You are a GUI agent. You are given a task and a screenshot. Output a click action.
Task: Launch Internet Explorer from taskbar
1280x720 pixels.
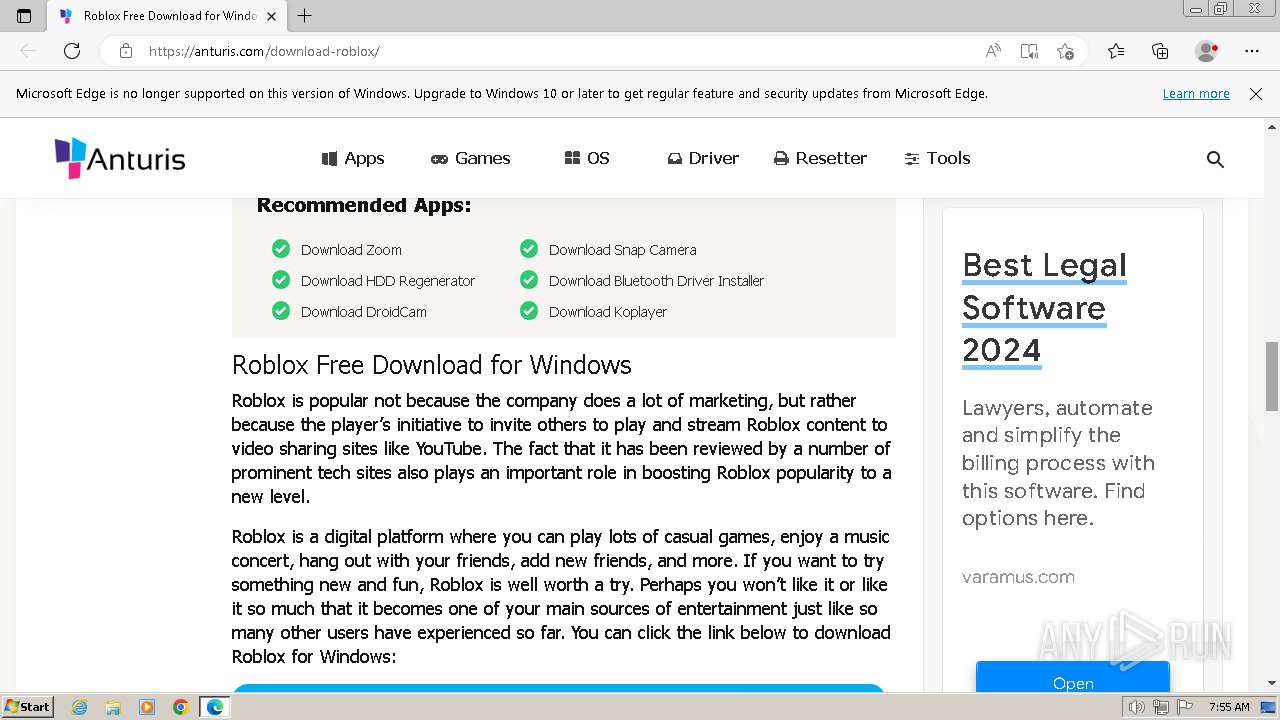pos(80,707)
